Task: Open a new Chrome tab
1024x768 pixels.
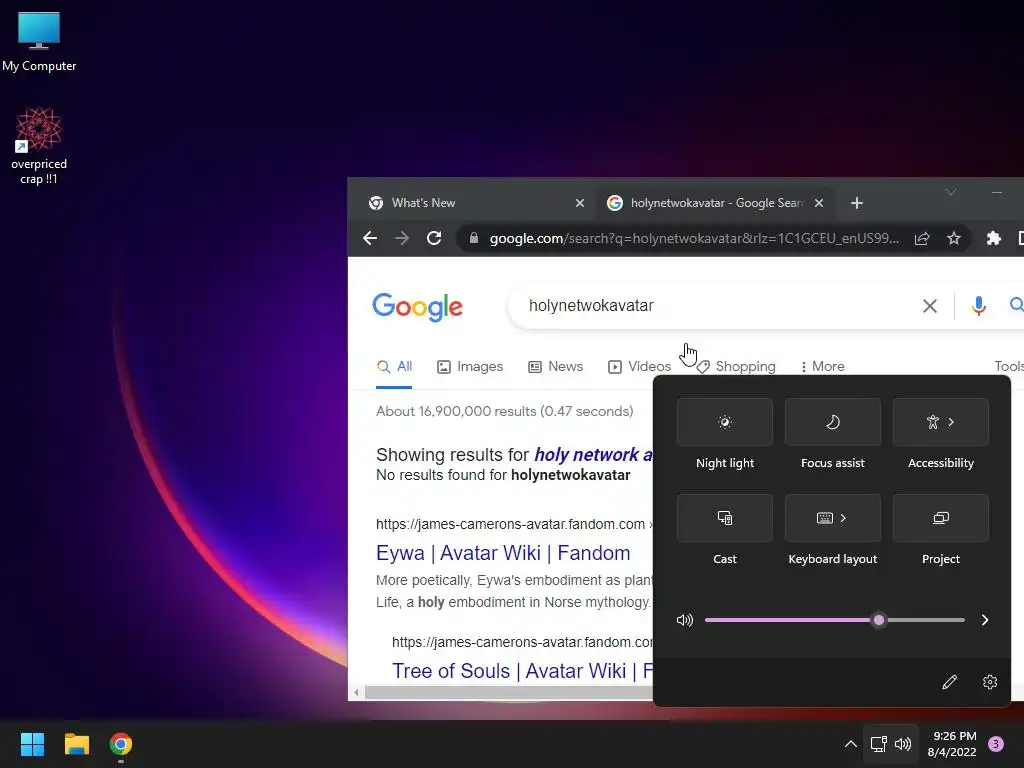Action: tap(857, 203)
